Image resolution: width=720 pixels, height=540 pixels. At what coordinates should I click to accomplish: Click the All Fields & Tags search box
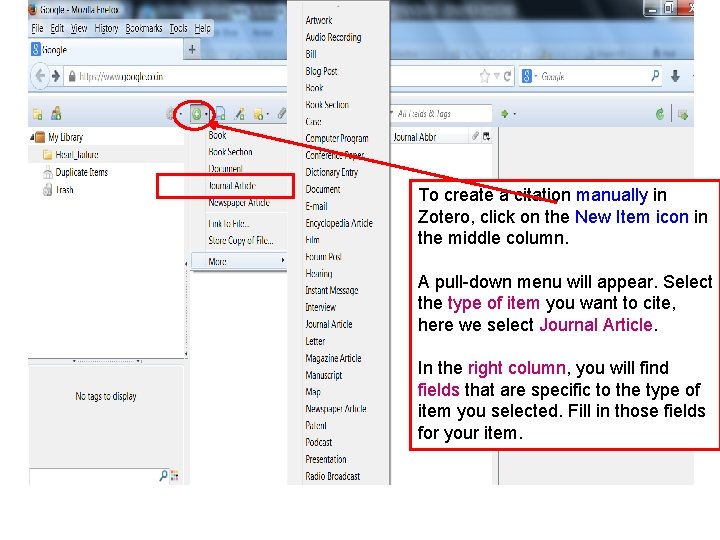[x=441, y=113]
